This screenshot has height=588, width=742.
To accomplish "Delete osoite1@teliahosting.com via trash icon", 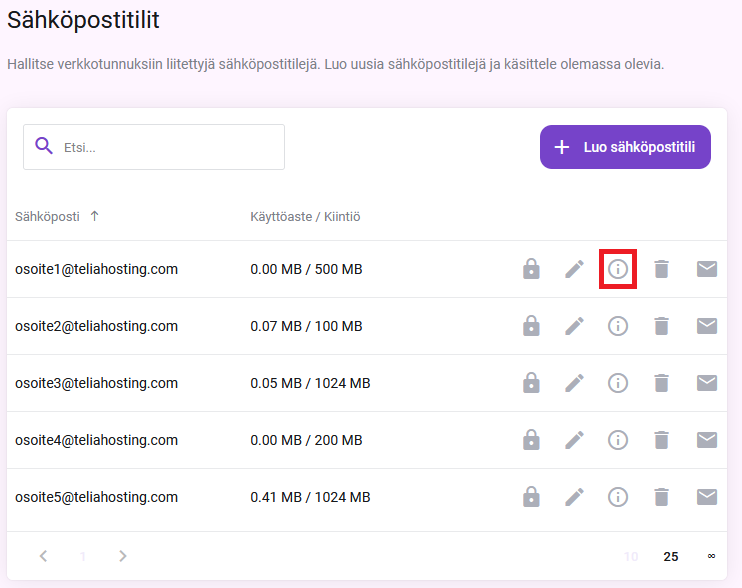I will click(661, 269).
